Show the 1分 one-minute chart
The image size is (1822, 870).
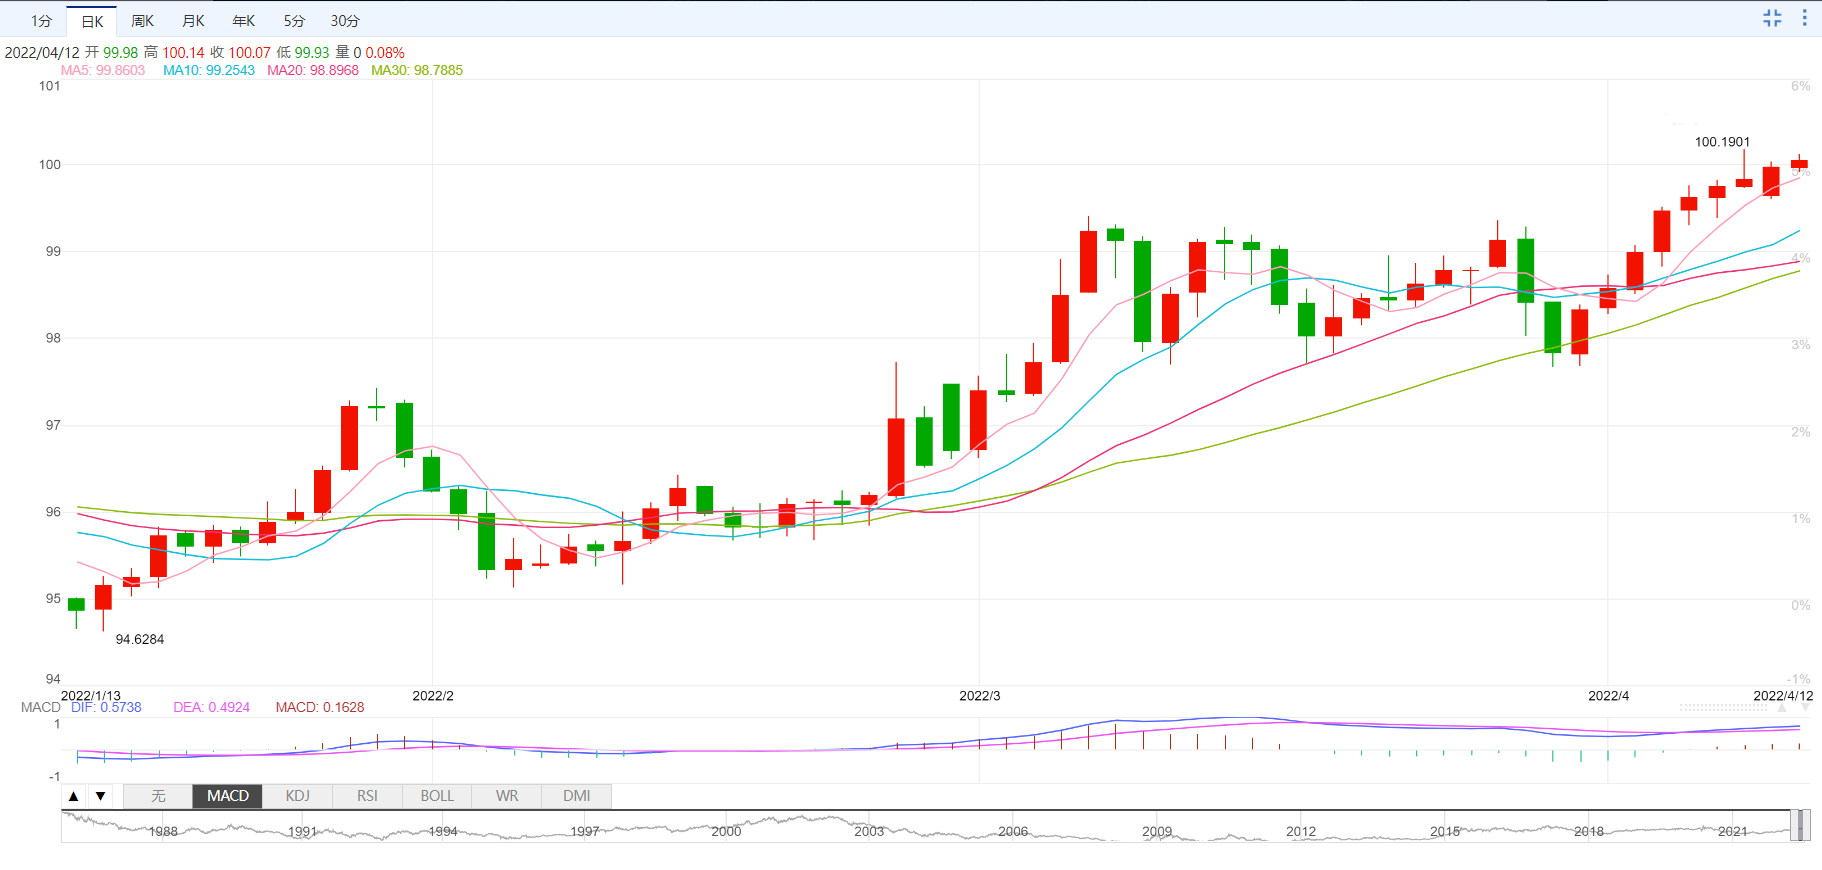(x=41, y=21)
